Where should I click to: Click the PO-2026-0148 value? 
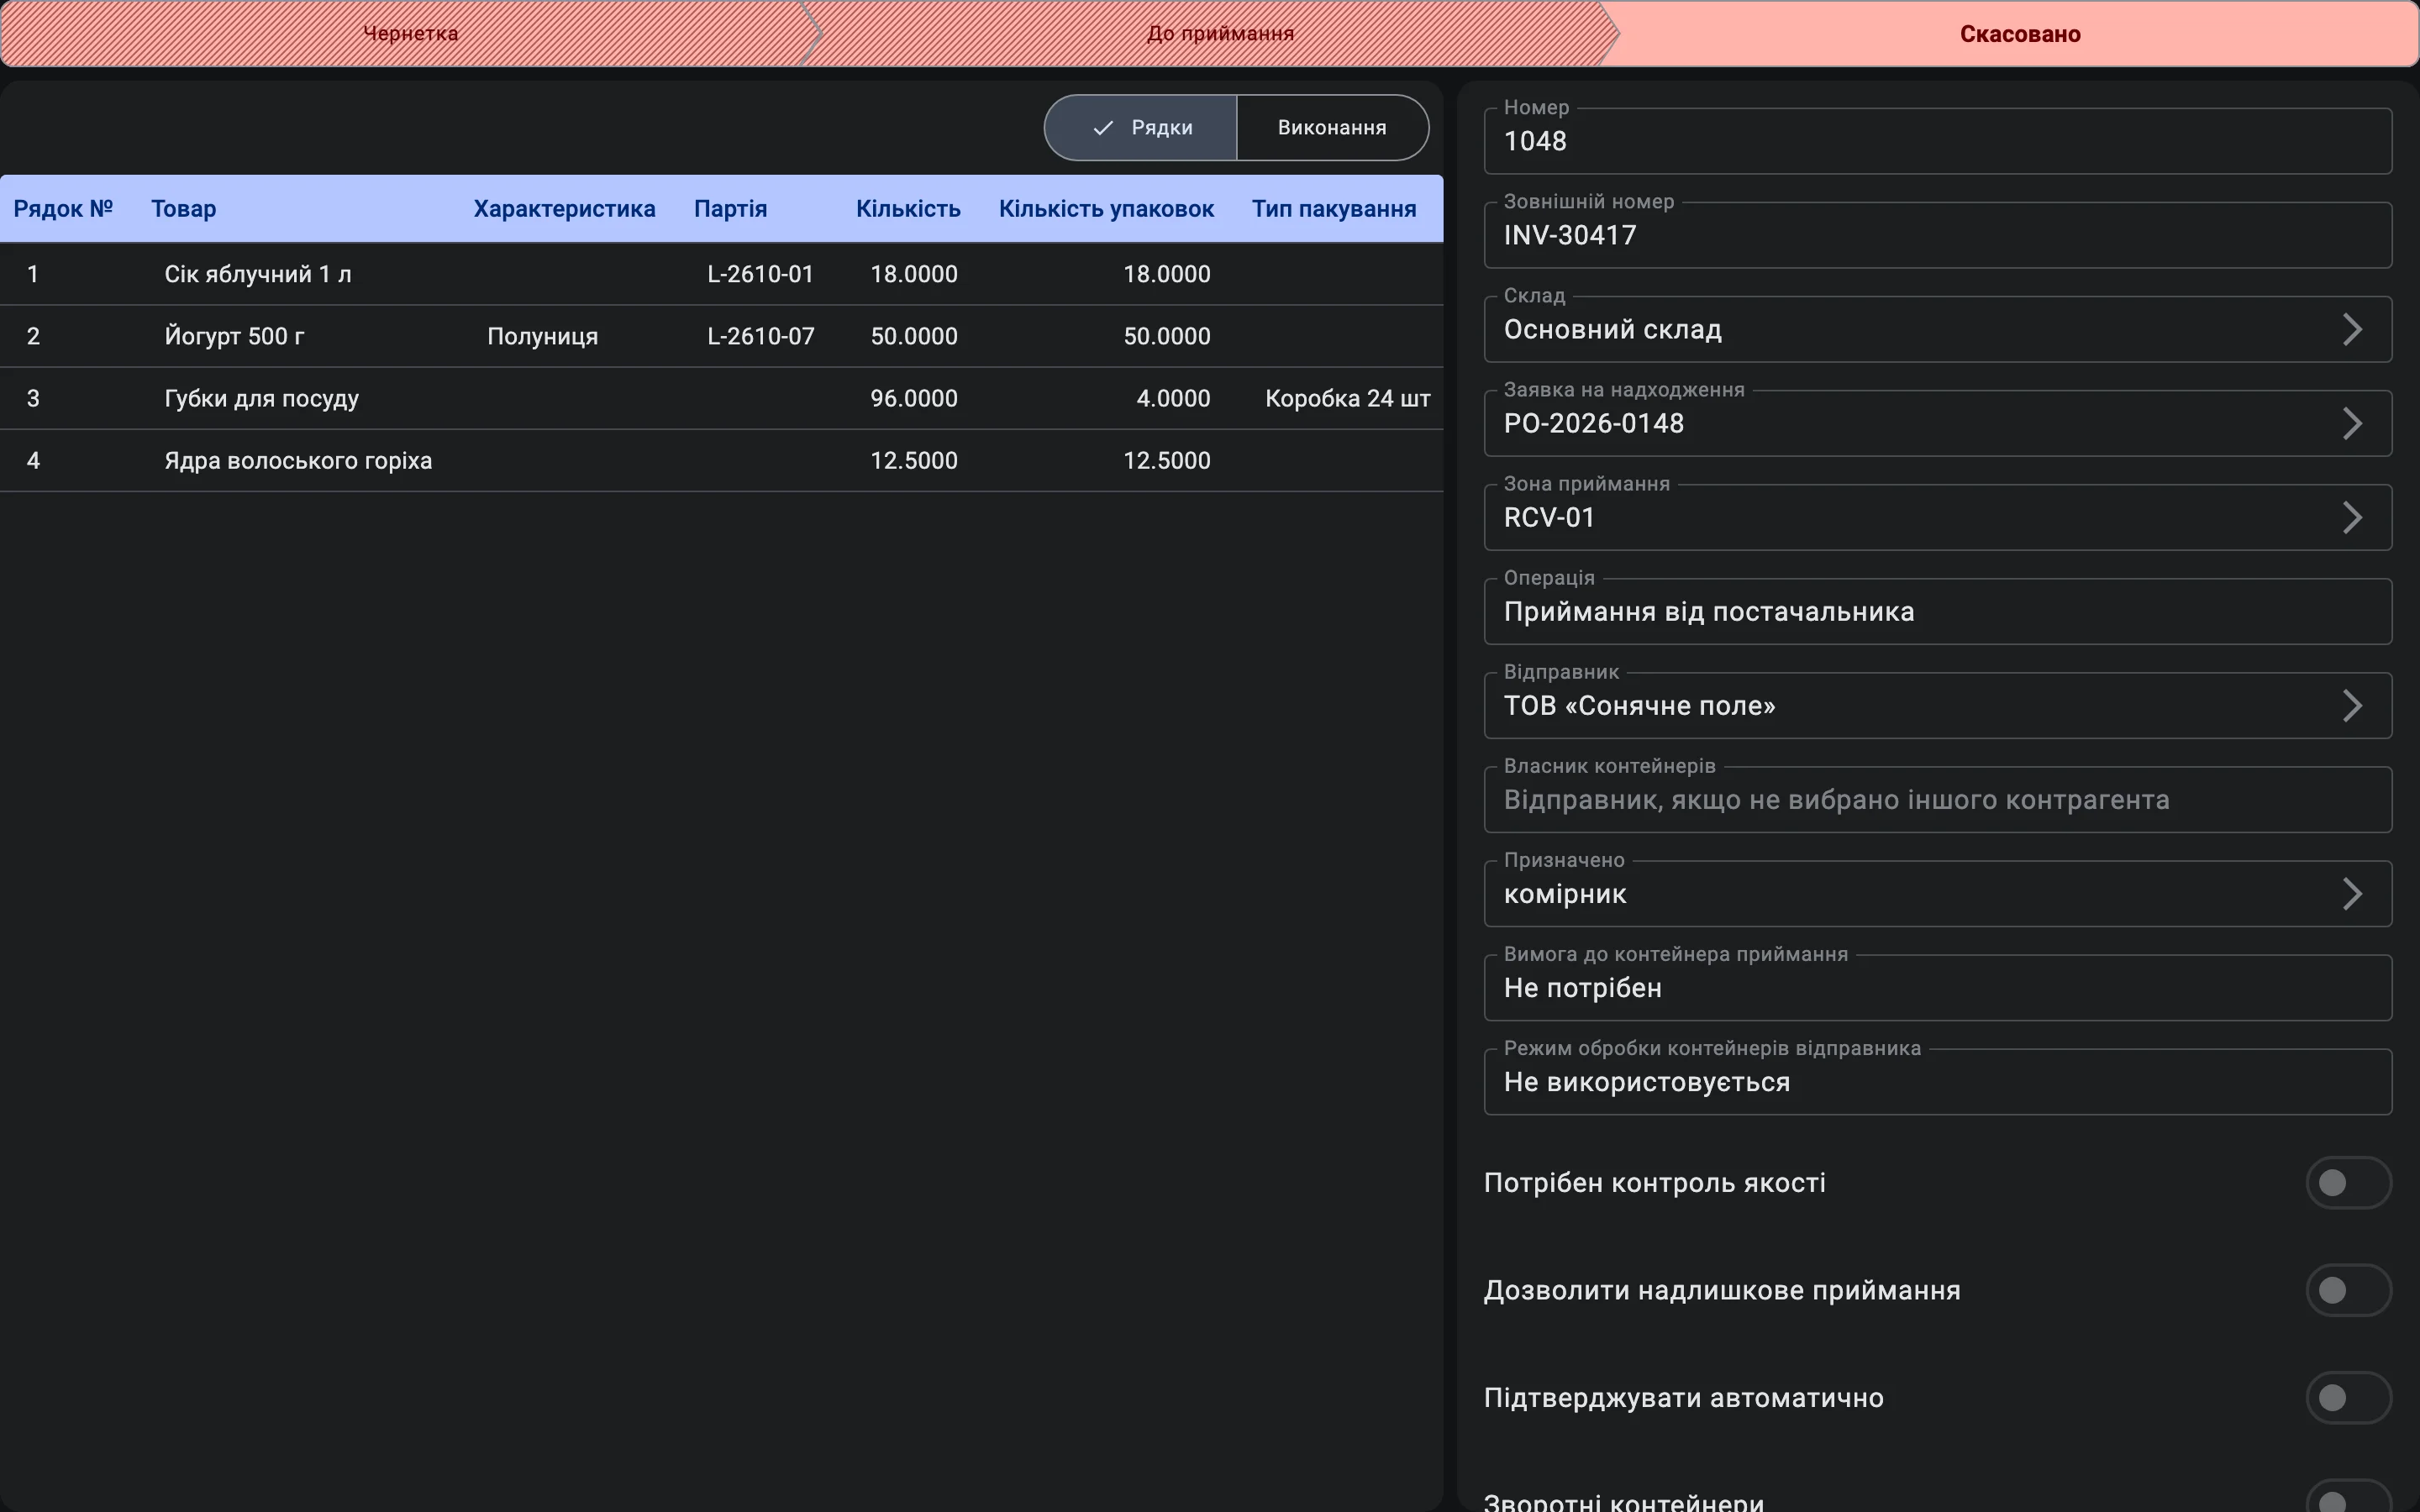point(1593,423)
